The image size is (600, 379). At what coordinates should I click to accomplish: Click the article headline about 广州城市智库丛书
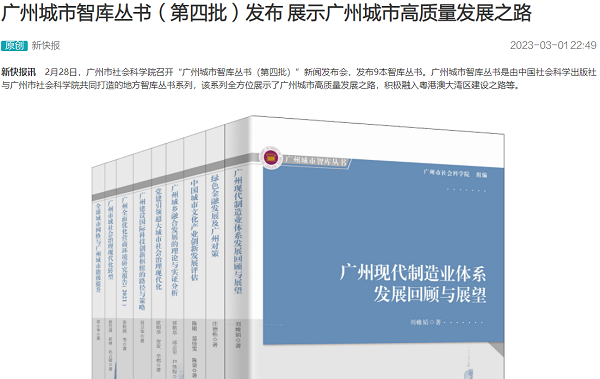tap(267, 13)
